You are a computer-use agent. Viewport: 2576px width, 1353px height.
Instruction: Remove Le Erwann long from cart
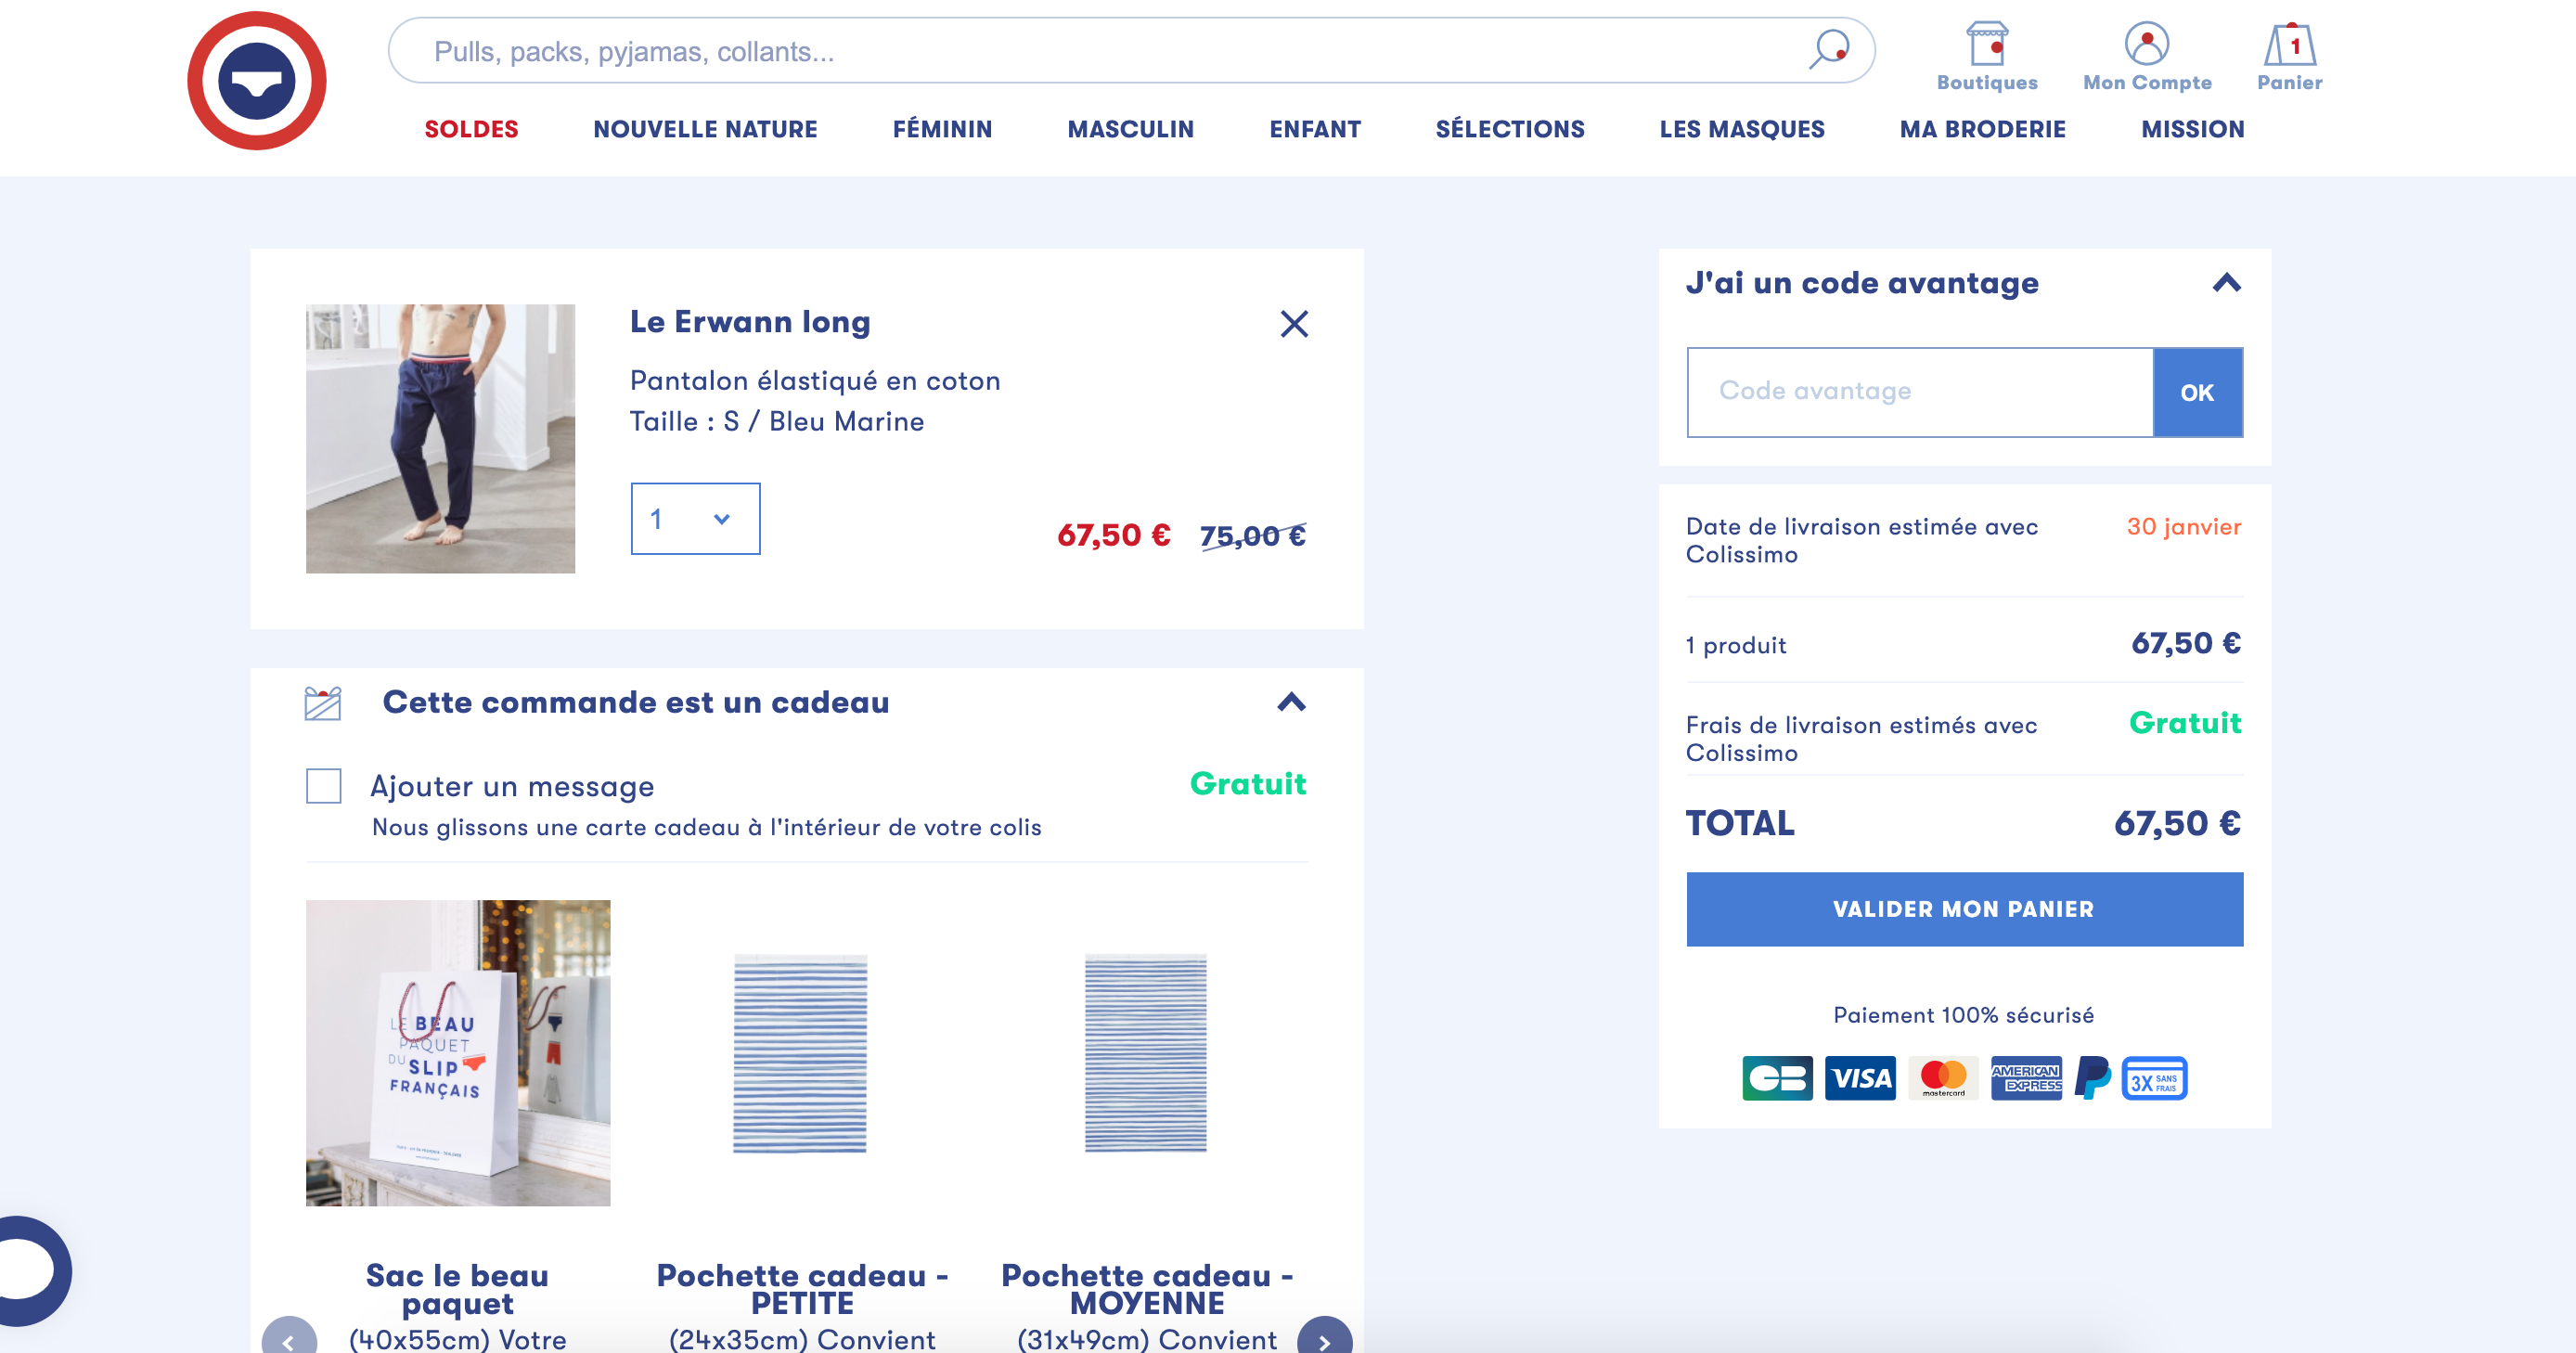point(1294,324)
